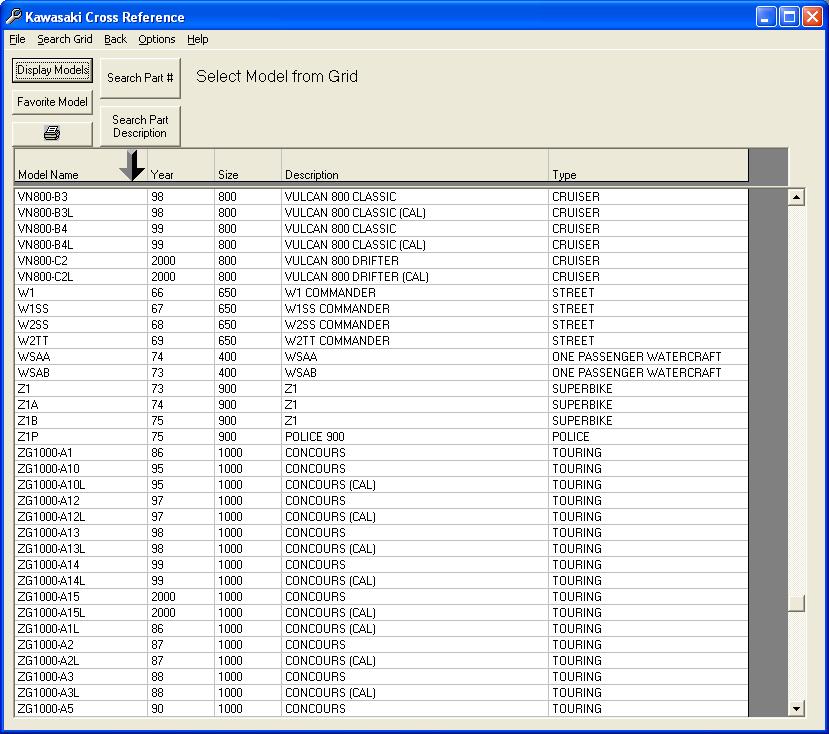
Task: Select model ZG1000-A1
Action: pos(381,453)
